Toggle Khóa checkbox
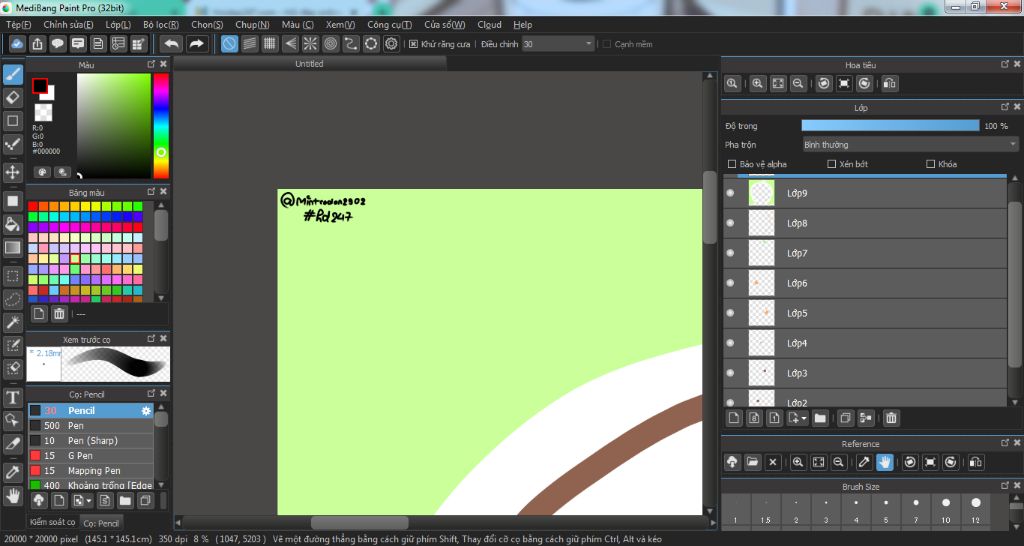 [931, 164]
